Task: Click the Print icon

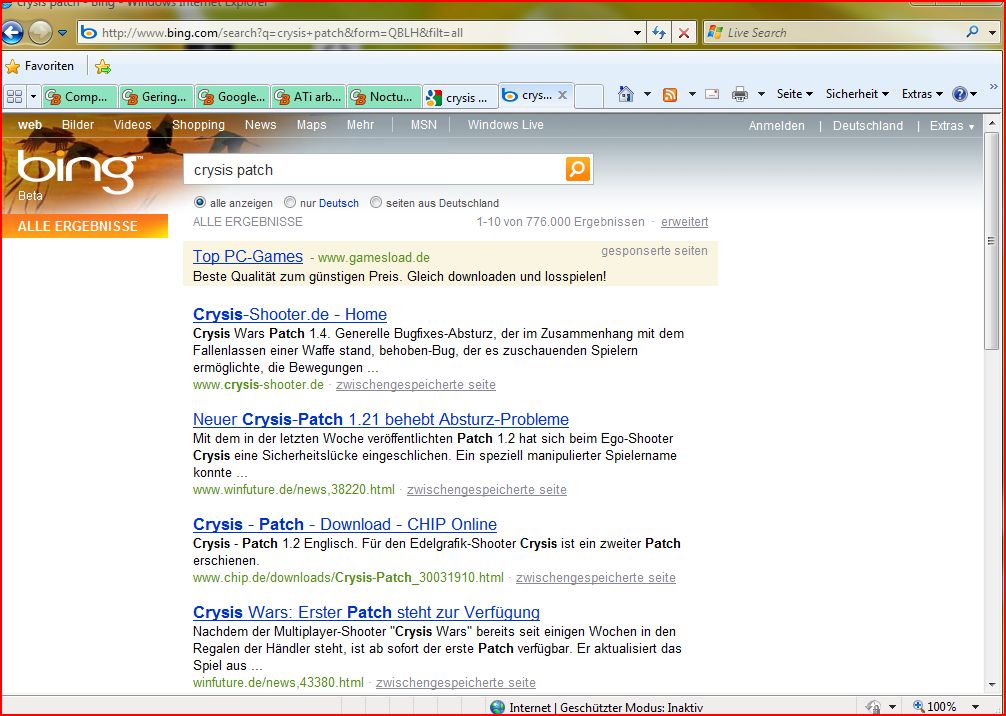Action: pos(740,94)
